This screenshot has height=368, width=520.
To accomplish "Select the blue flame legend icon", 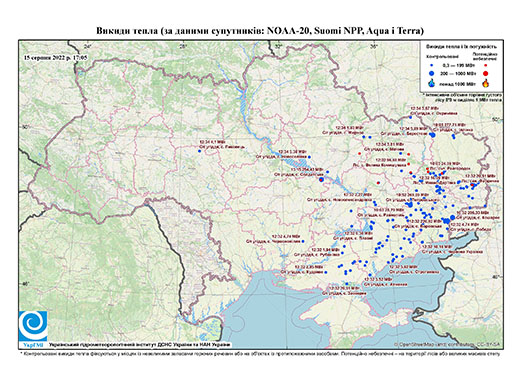I will [432, 83].
